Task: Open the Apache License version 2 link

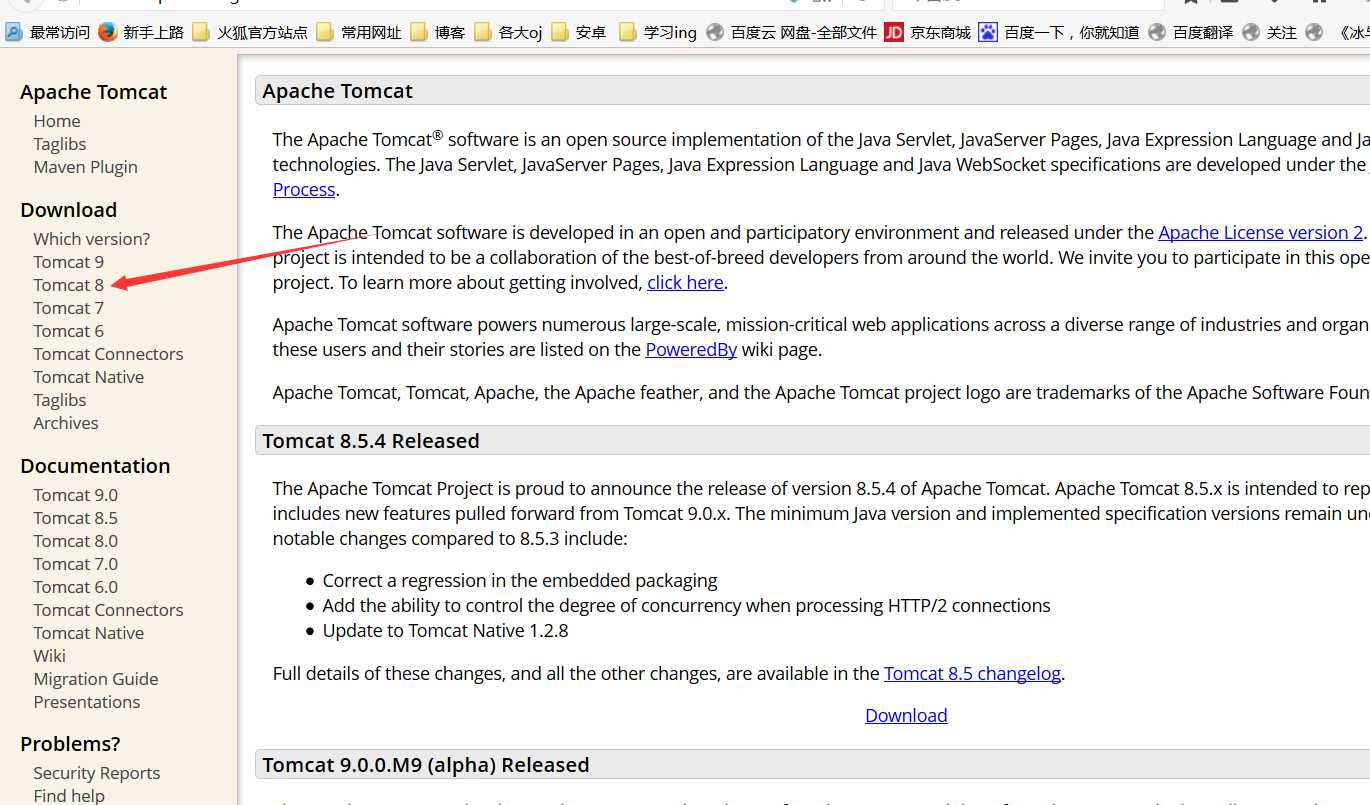Action: coord(1261,233)
